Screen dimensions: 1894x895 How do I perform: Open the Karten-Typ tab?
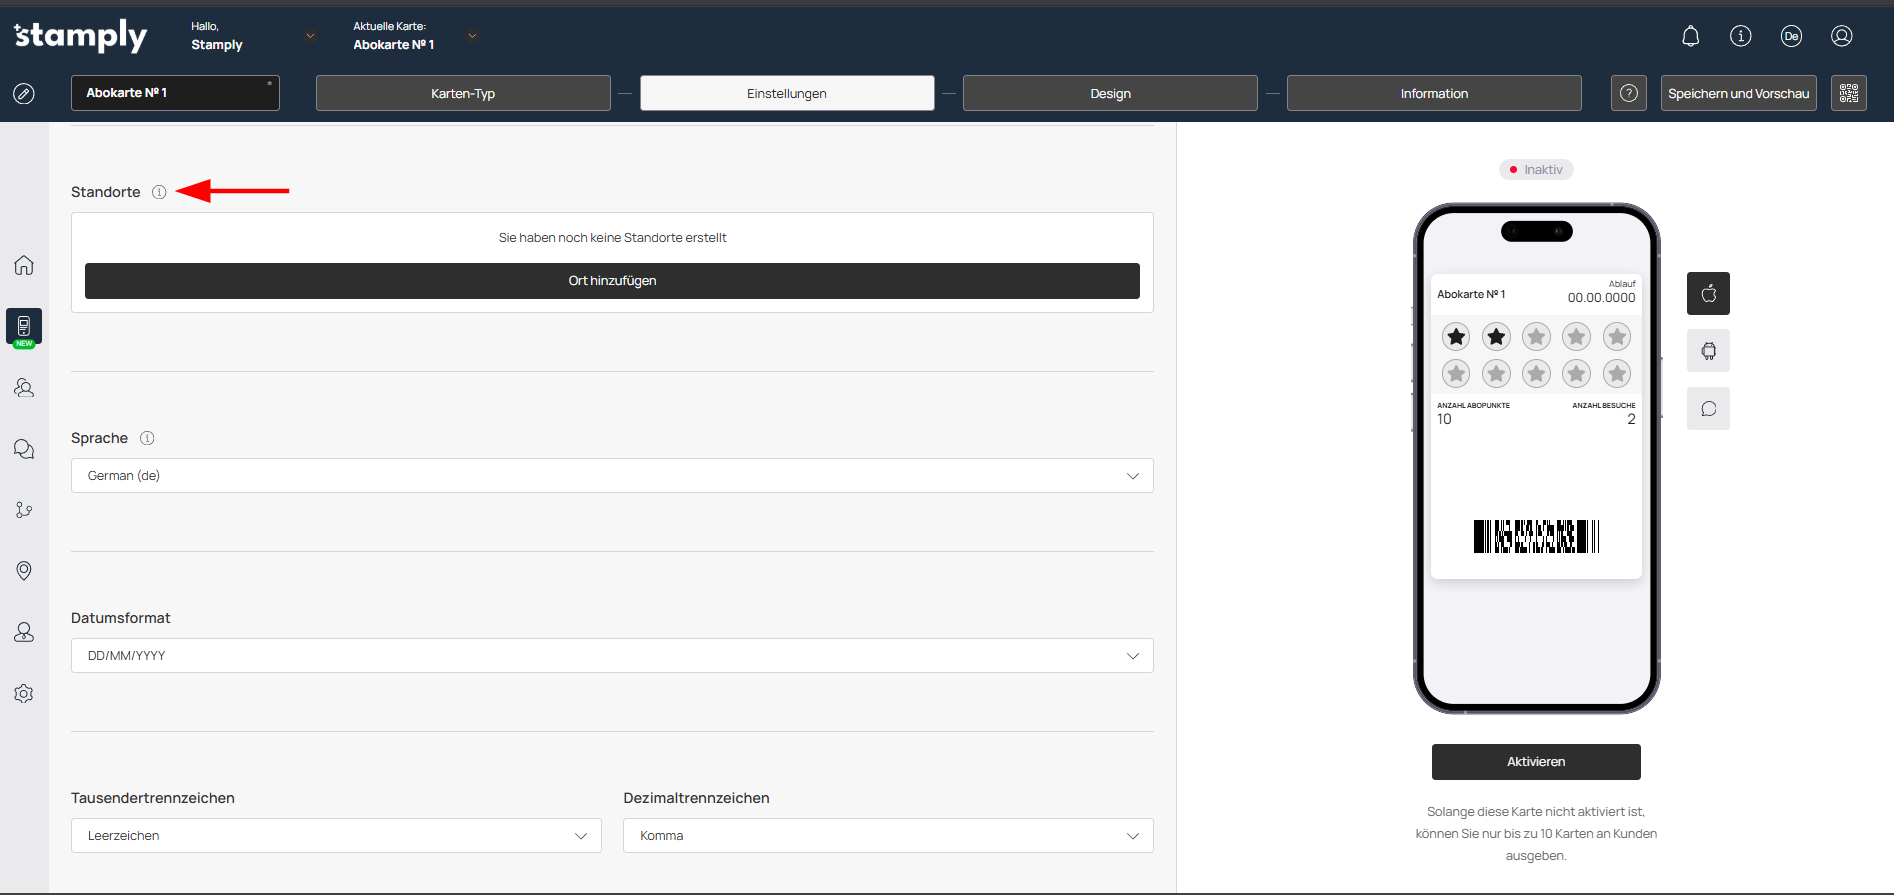coord(463,93)
